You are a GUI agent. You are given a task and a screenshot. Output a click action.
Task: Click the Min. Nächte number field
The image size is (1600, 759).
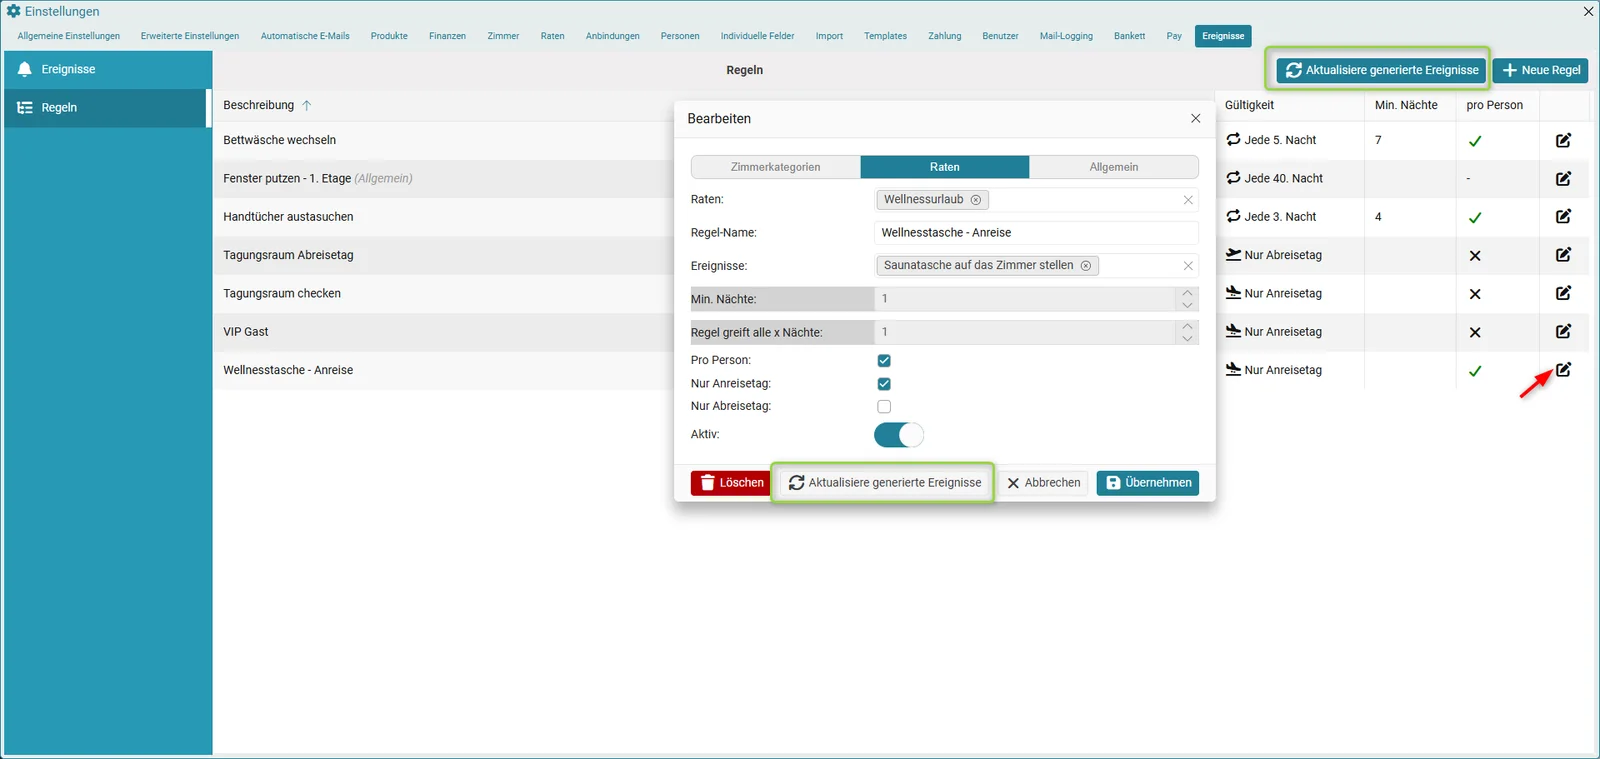[x=1025, y=299]
